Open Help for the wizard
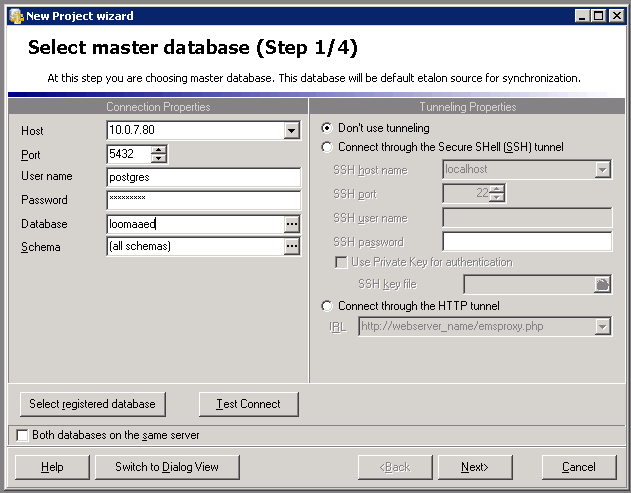631x493 pixels. tap(52, 467)
